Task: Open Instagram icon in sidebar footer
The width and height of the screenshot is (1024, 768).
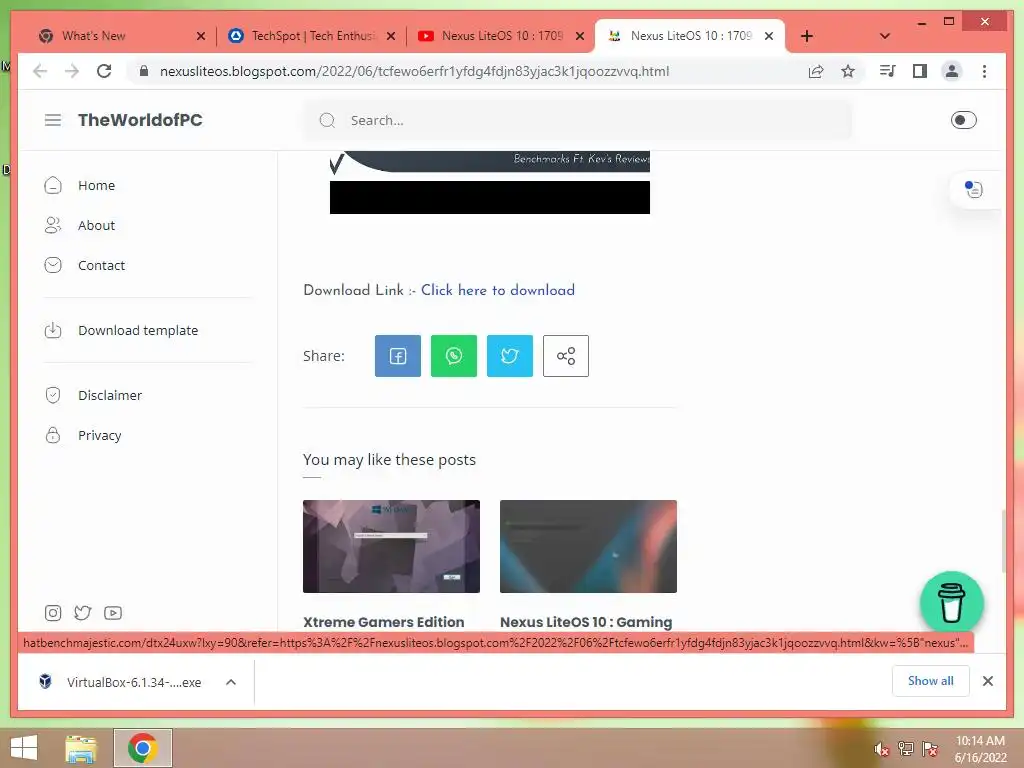Action: click(x=53, y=613)
